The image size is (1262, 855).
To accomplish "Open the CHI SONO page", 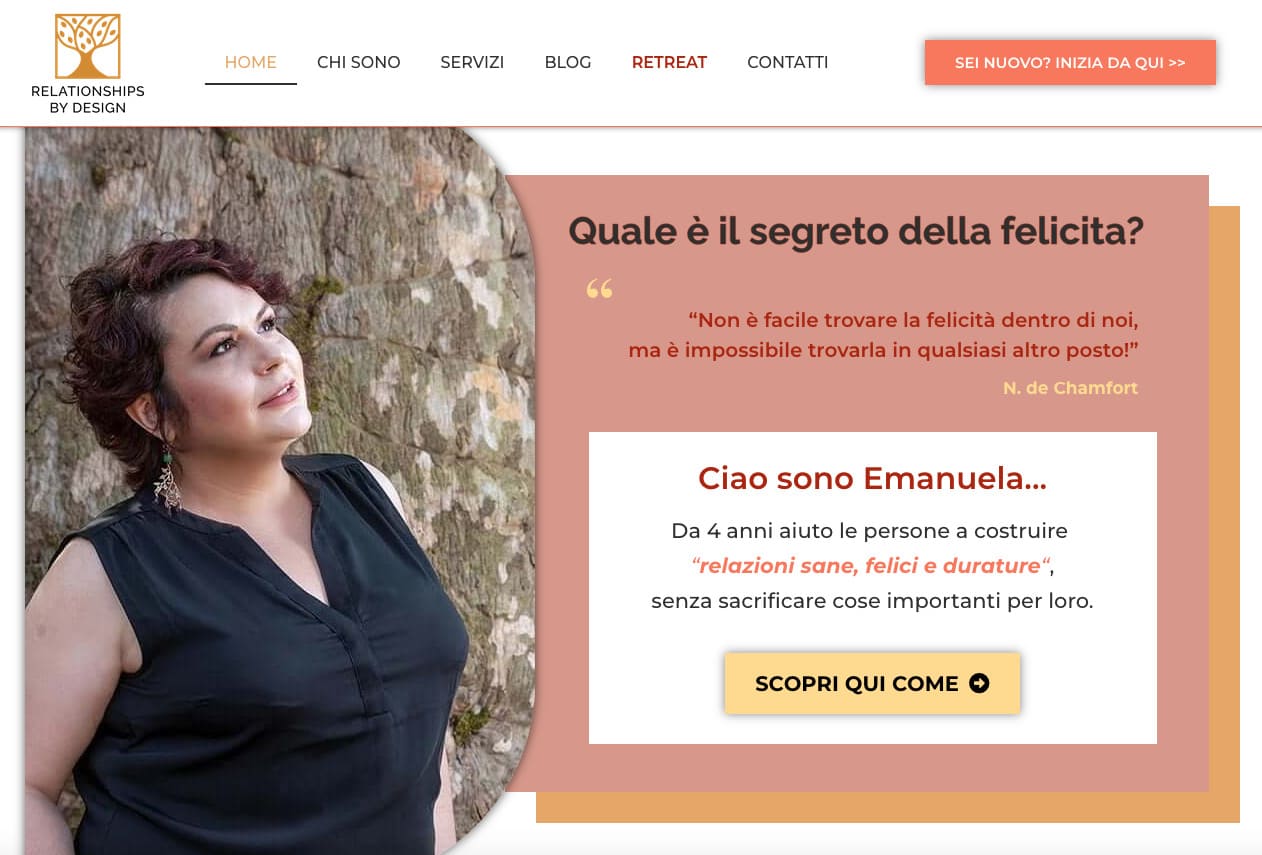I will click(x=359, y=62).
